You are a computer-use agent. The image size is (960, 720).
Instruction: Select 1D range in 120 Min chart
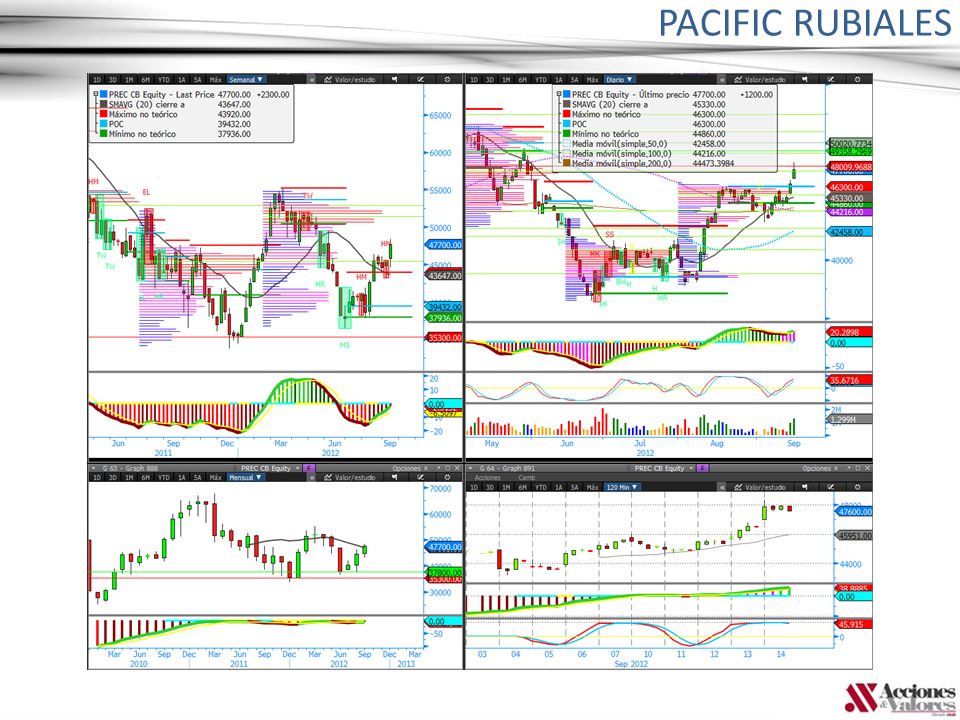(474, 487)
